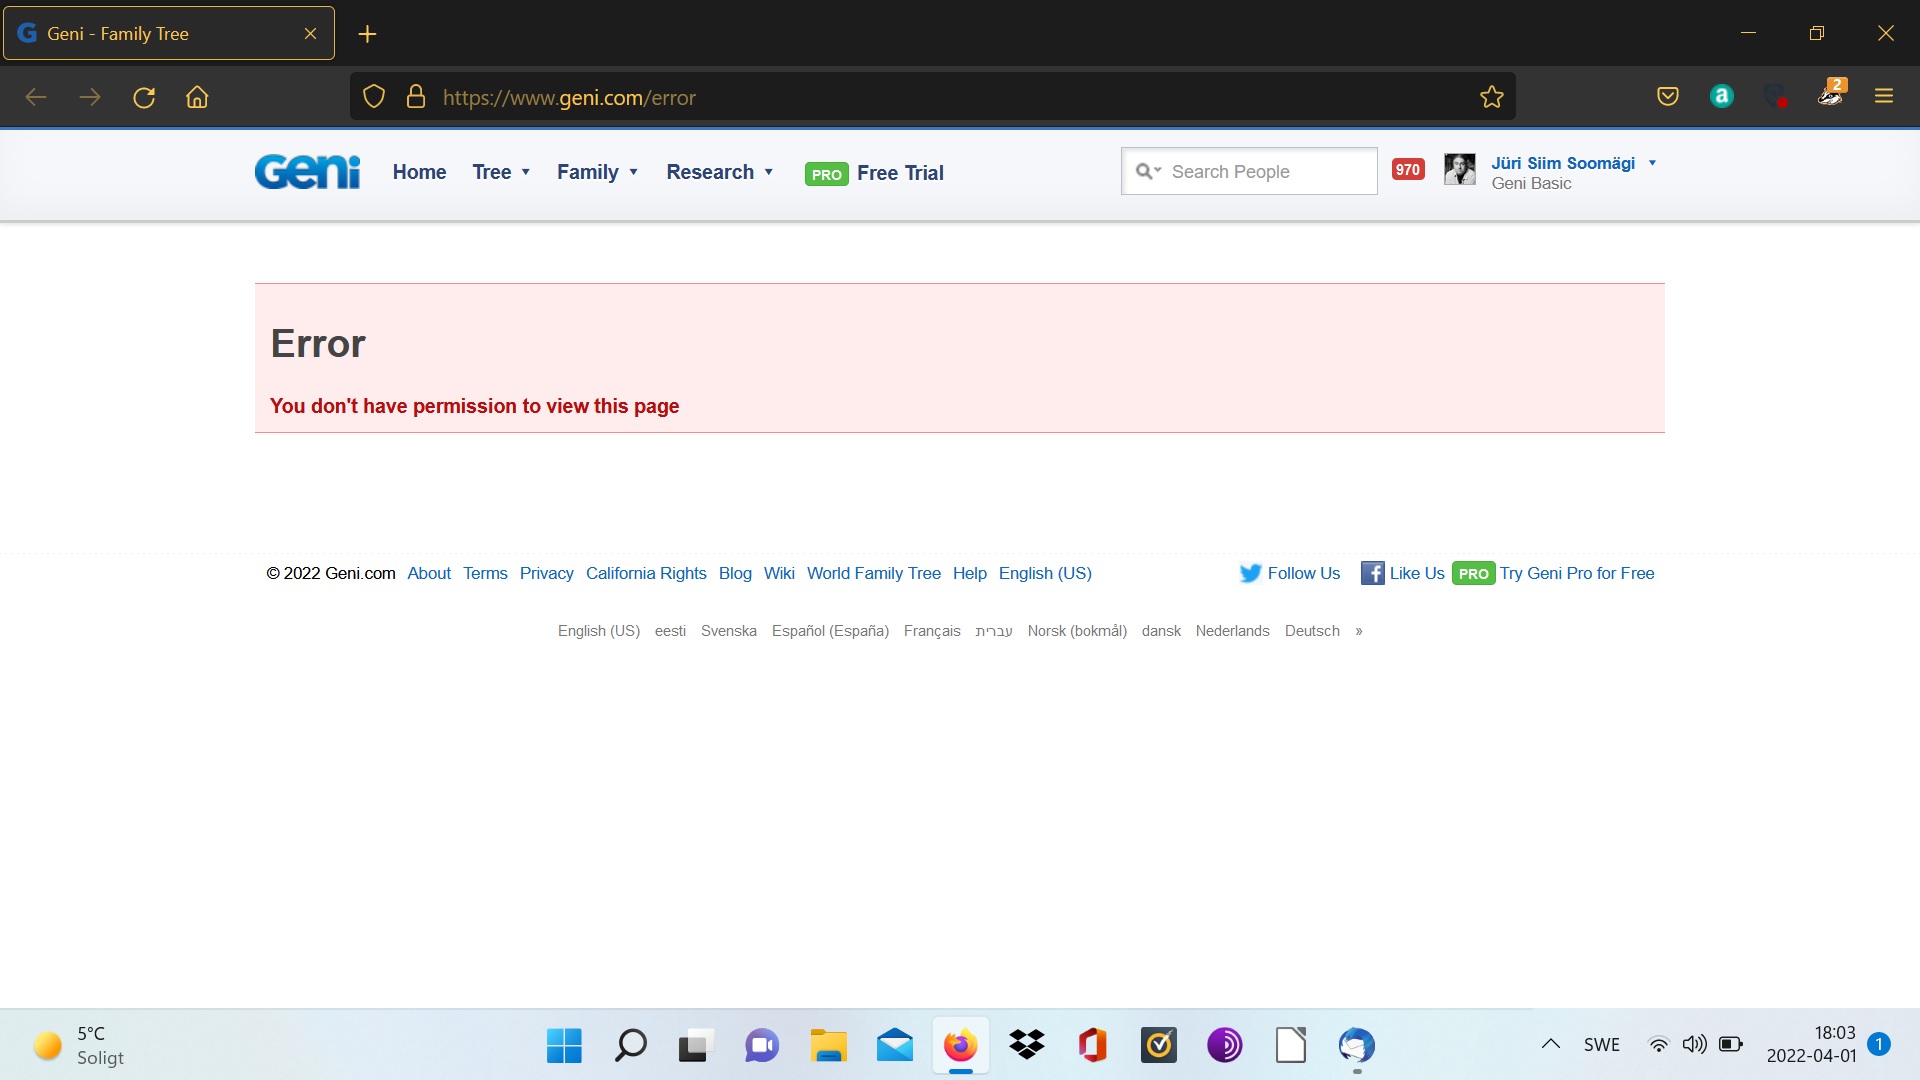Reload the current page
Image resolution: width=1920 pixels, height=1080 pixels.
(x=144, y=97)
